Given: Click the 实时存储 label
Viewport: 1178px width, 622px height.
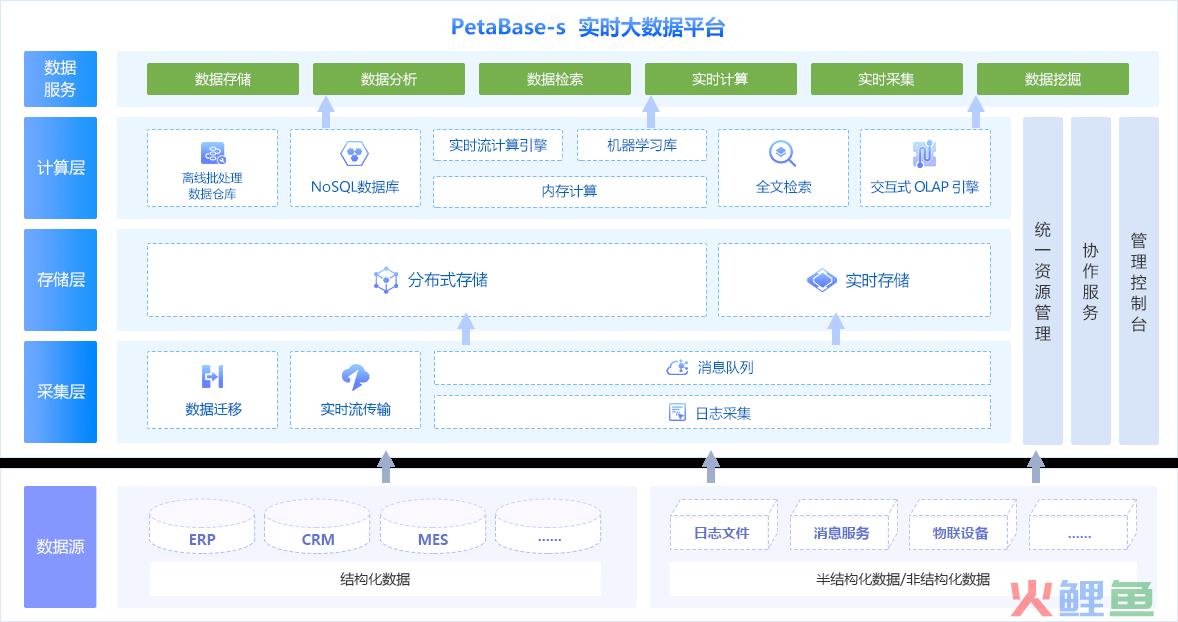Looking at the screenshot, I should [877, 280].
